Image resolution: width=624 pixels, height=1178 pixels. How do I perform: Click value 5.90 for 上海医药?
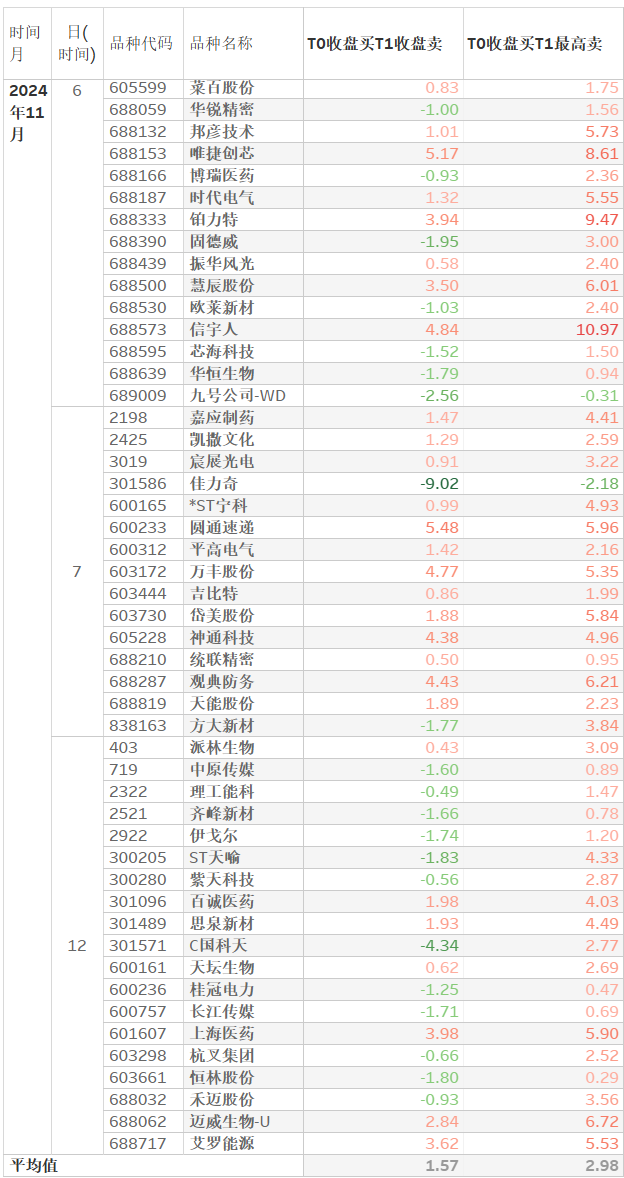pos(604,1034)
